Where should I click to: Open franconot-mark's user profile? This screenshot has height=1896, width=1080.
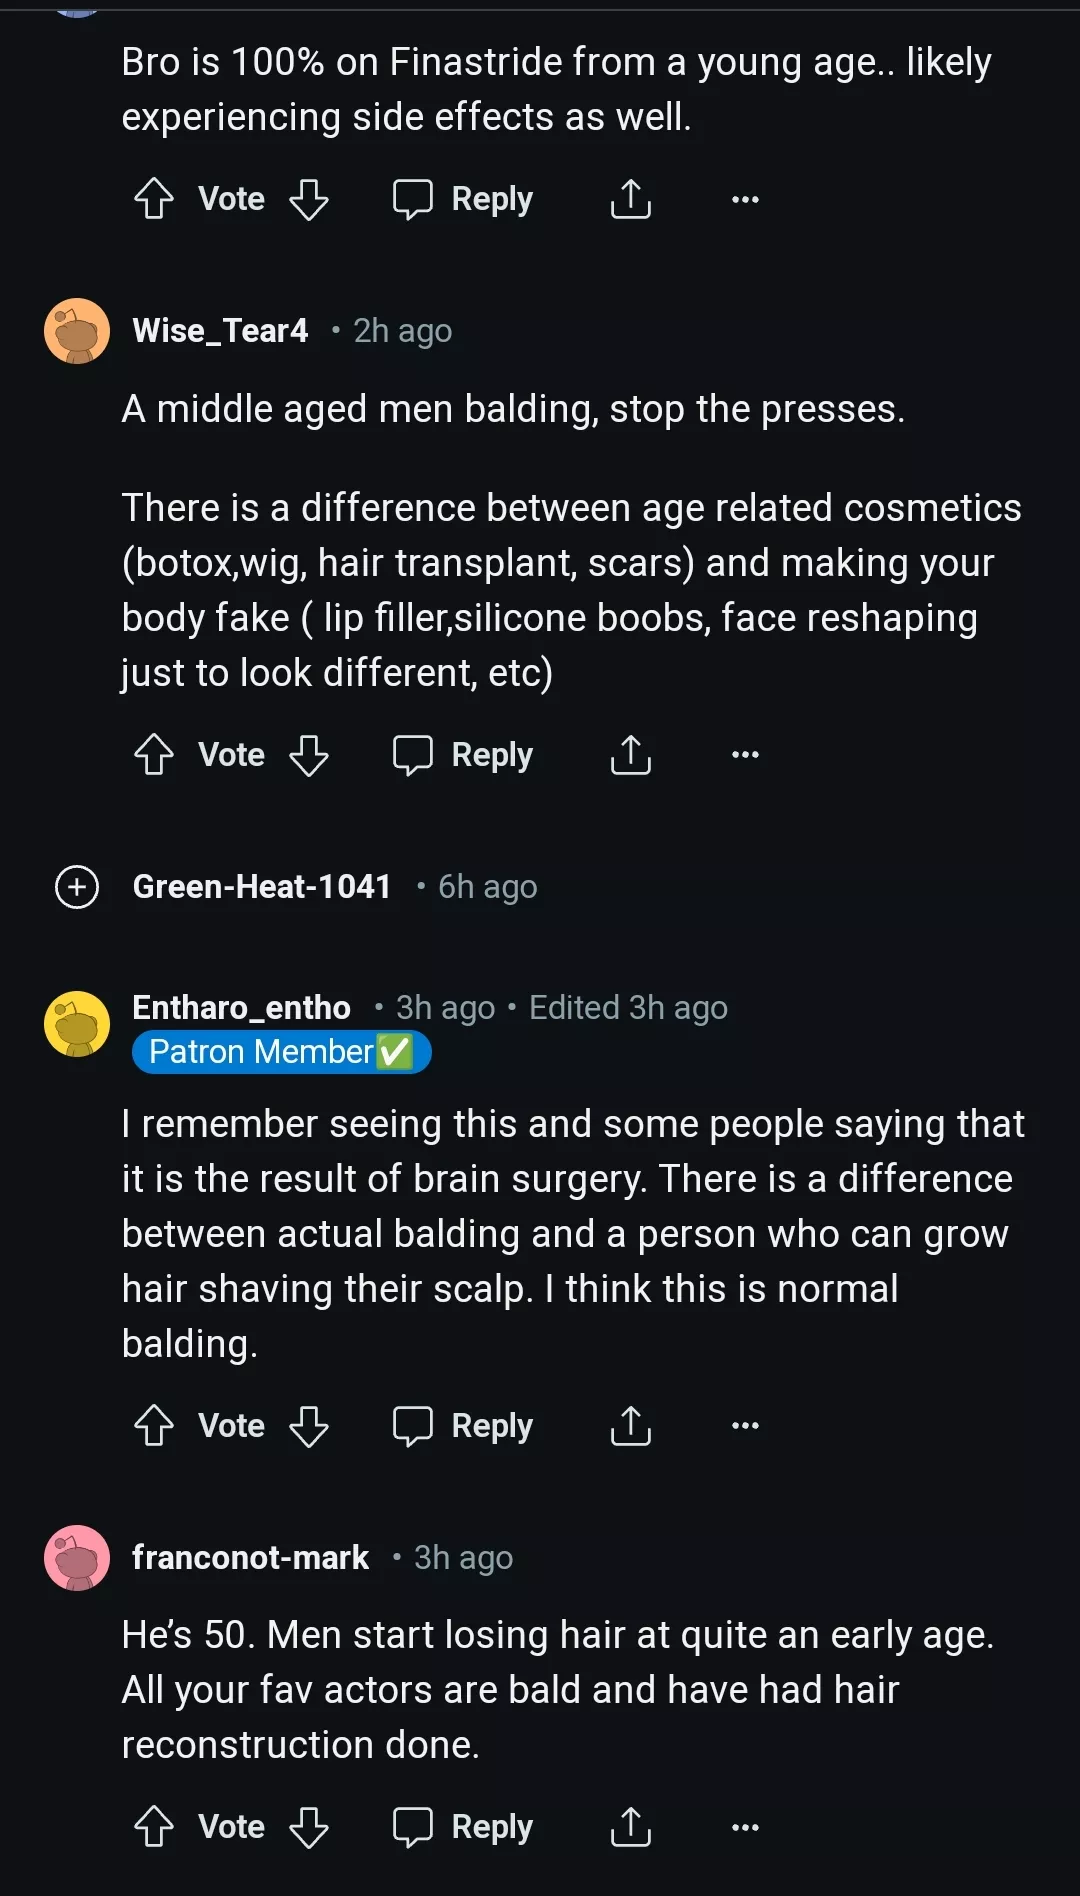(x=250, y=1557)
